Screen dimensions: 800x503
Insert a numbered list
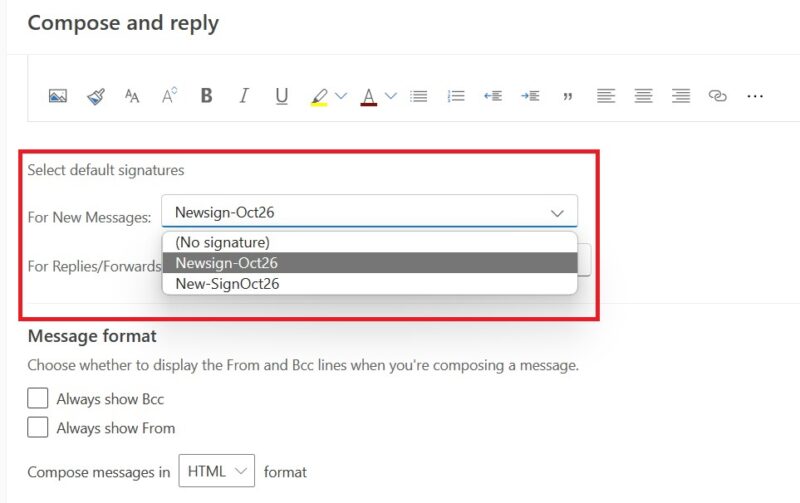[x=456, y=96]
